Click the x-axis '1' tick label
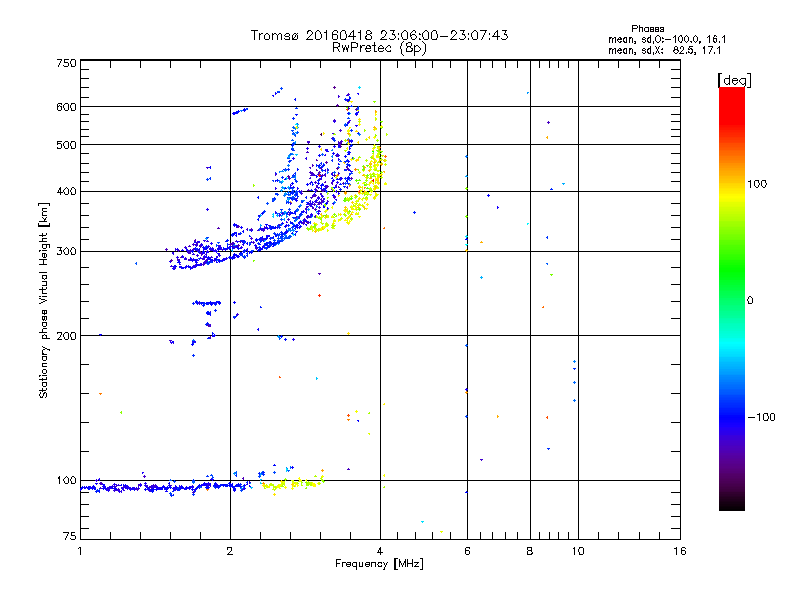800x600 pixels. coord(80,551)
